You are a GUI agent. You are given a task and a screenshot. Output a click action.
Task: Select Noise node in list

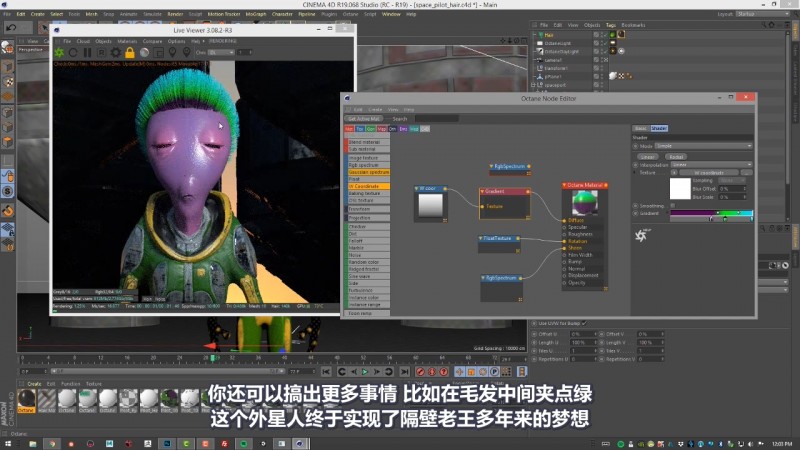(x=368, y=255)
